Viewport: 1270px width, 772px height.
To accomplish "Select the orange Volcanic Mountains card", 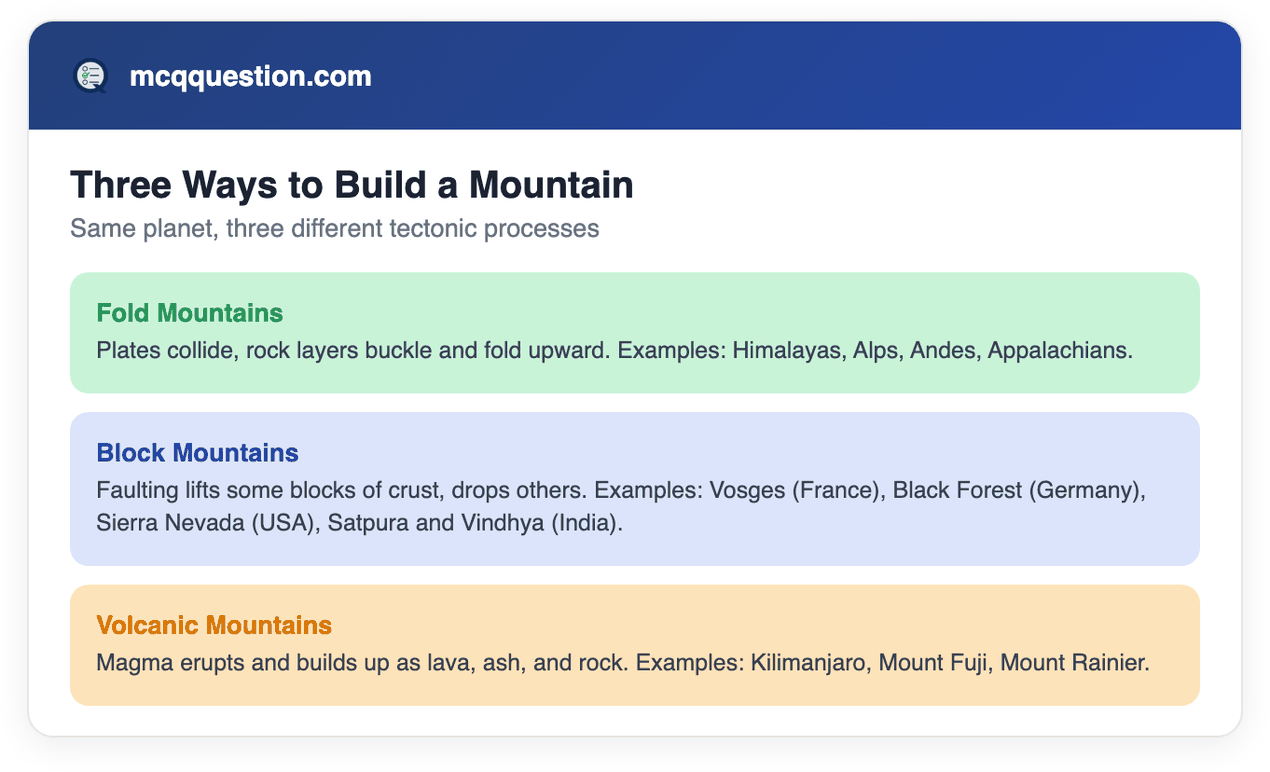I will [635, 645].
